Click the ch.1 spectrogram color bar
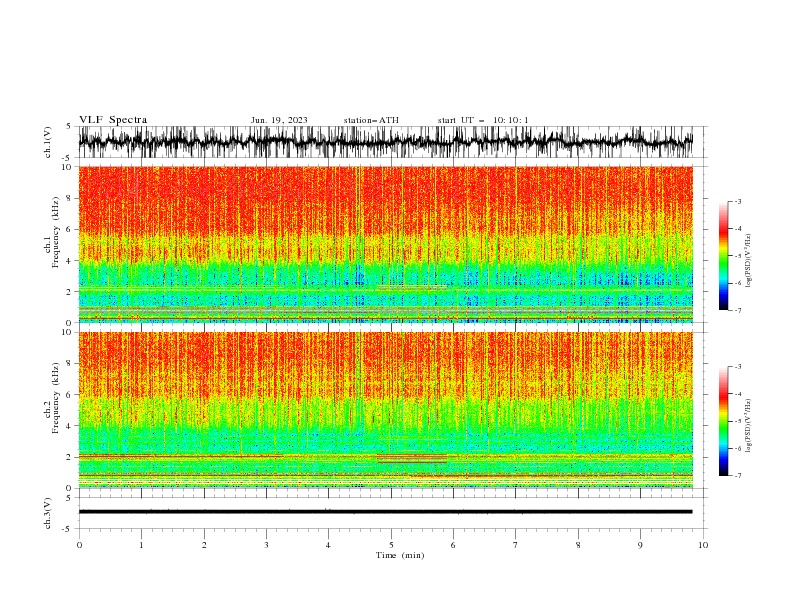The width and height of the screenshot is (792, 612). [724, 256]
